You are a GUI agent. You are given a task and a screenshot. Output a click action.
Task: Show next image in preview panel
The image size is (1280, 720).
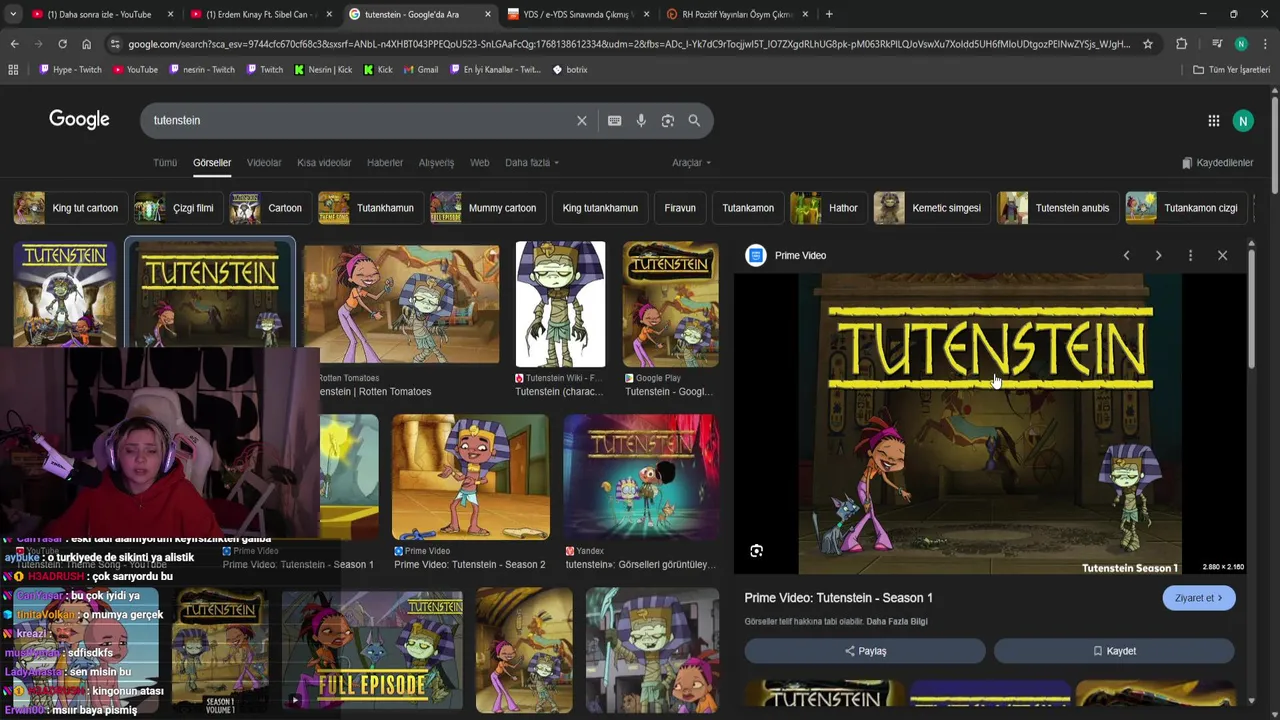pos(1158,255)
